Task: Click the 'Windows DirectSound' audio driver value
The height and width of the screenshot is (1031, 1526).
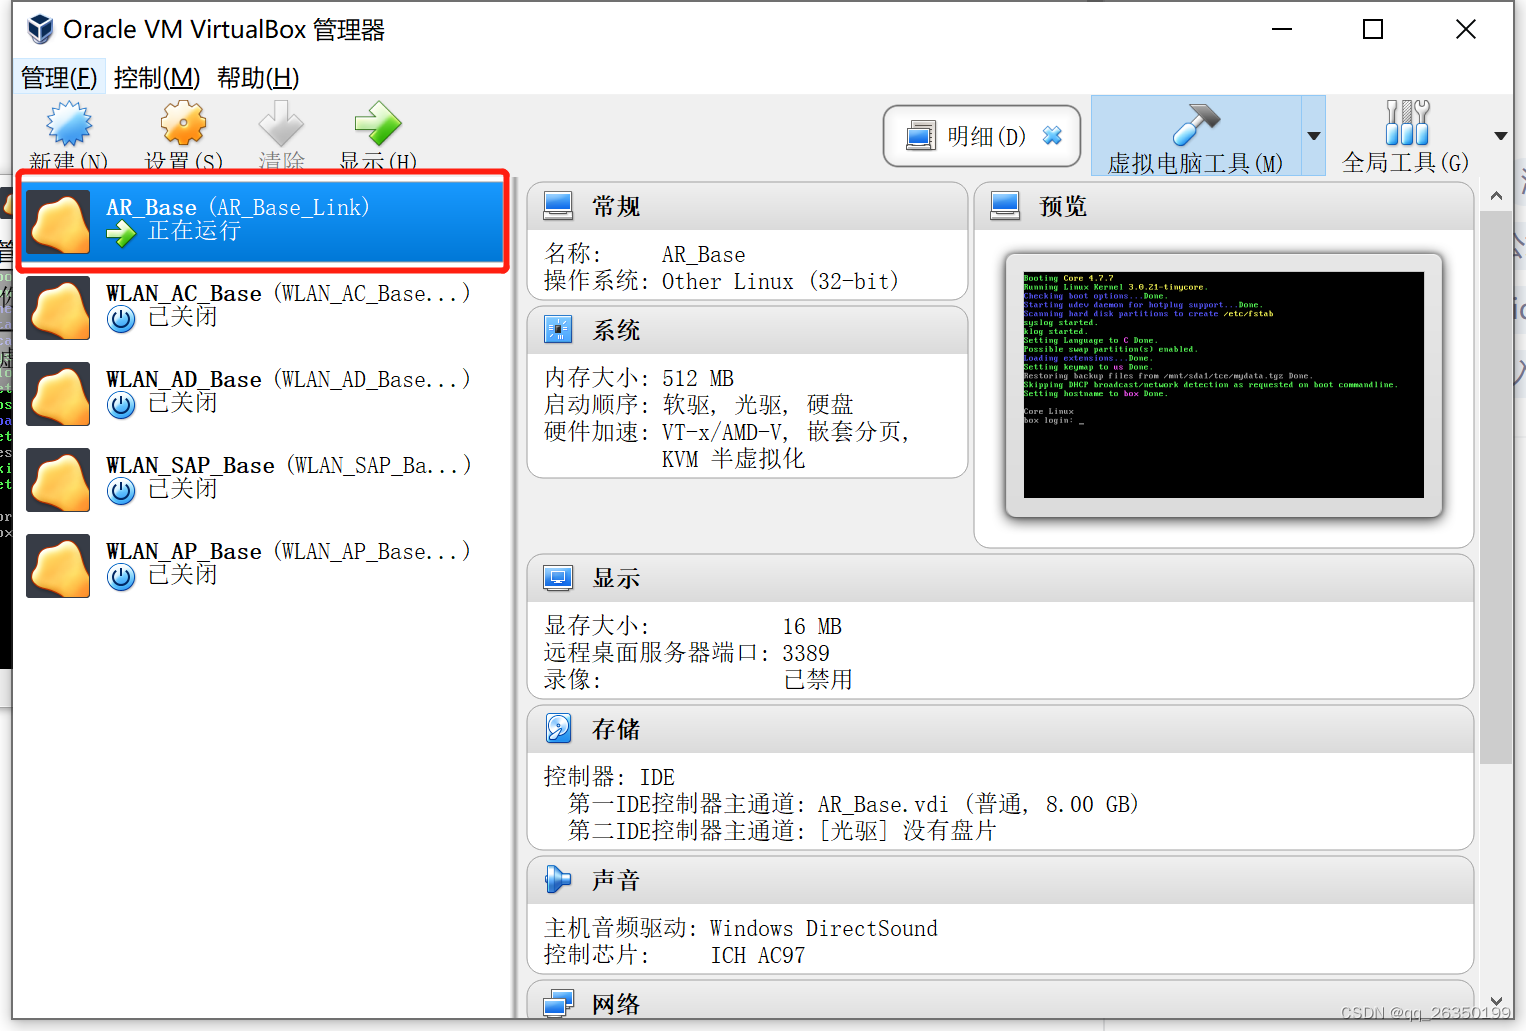Action: click(824, 928)
